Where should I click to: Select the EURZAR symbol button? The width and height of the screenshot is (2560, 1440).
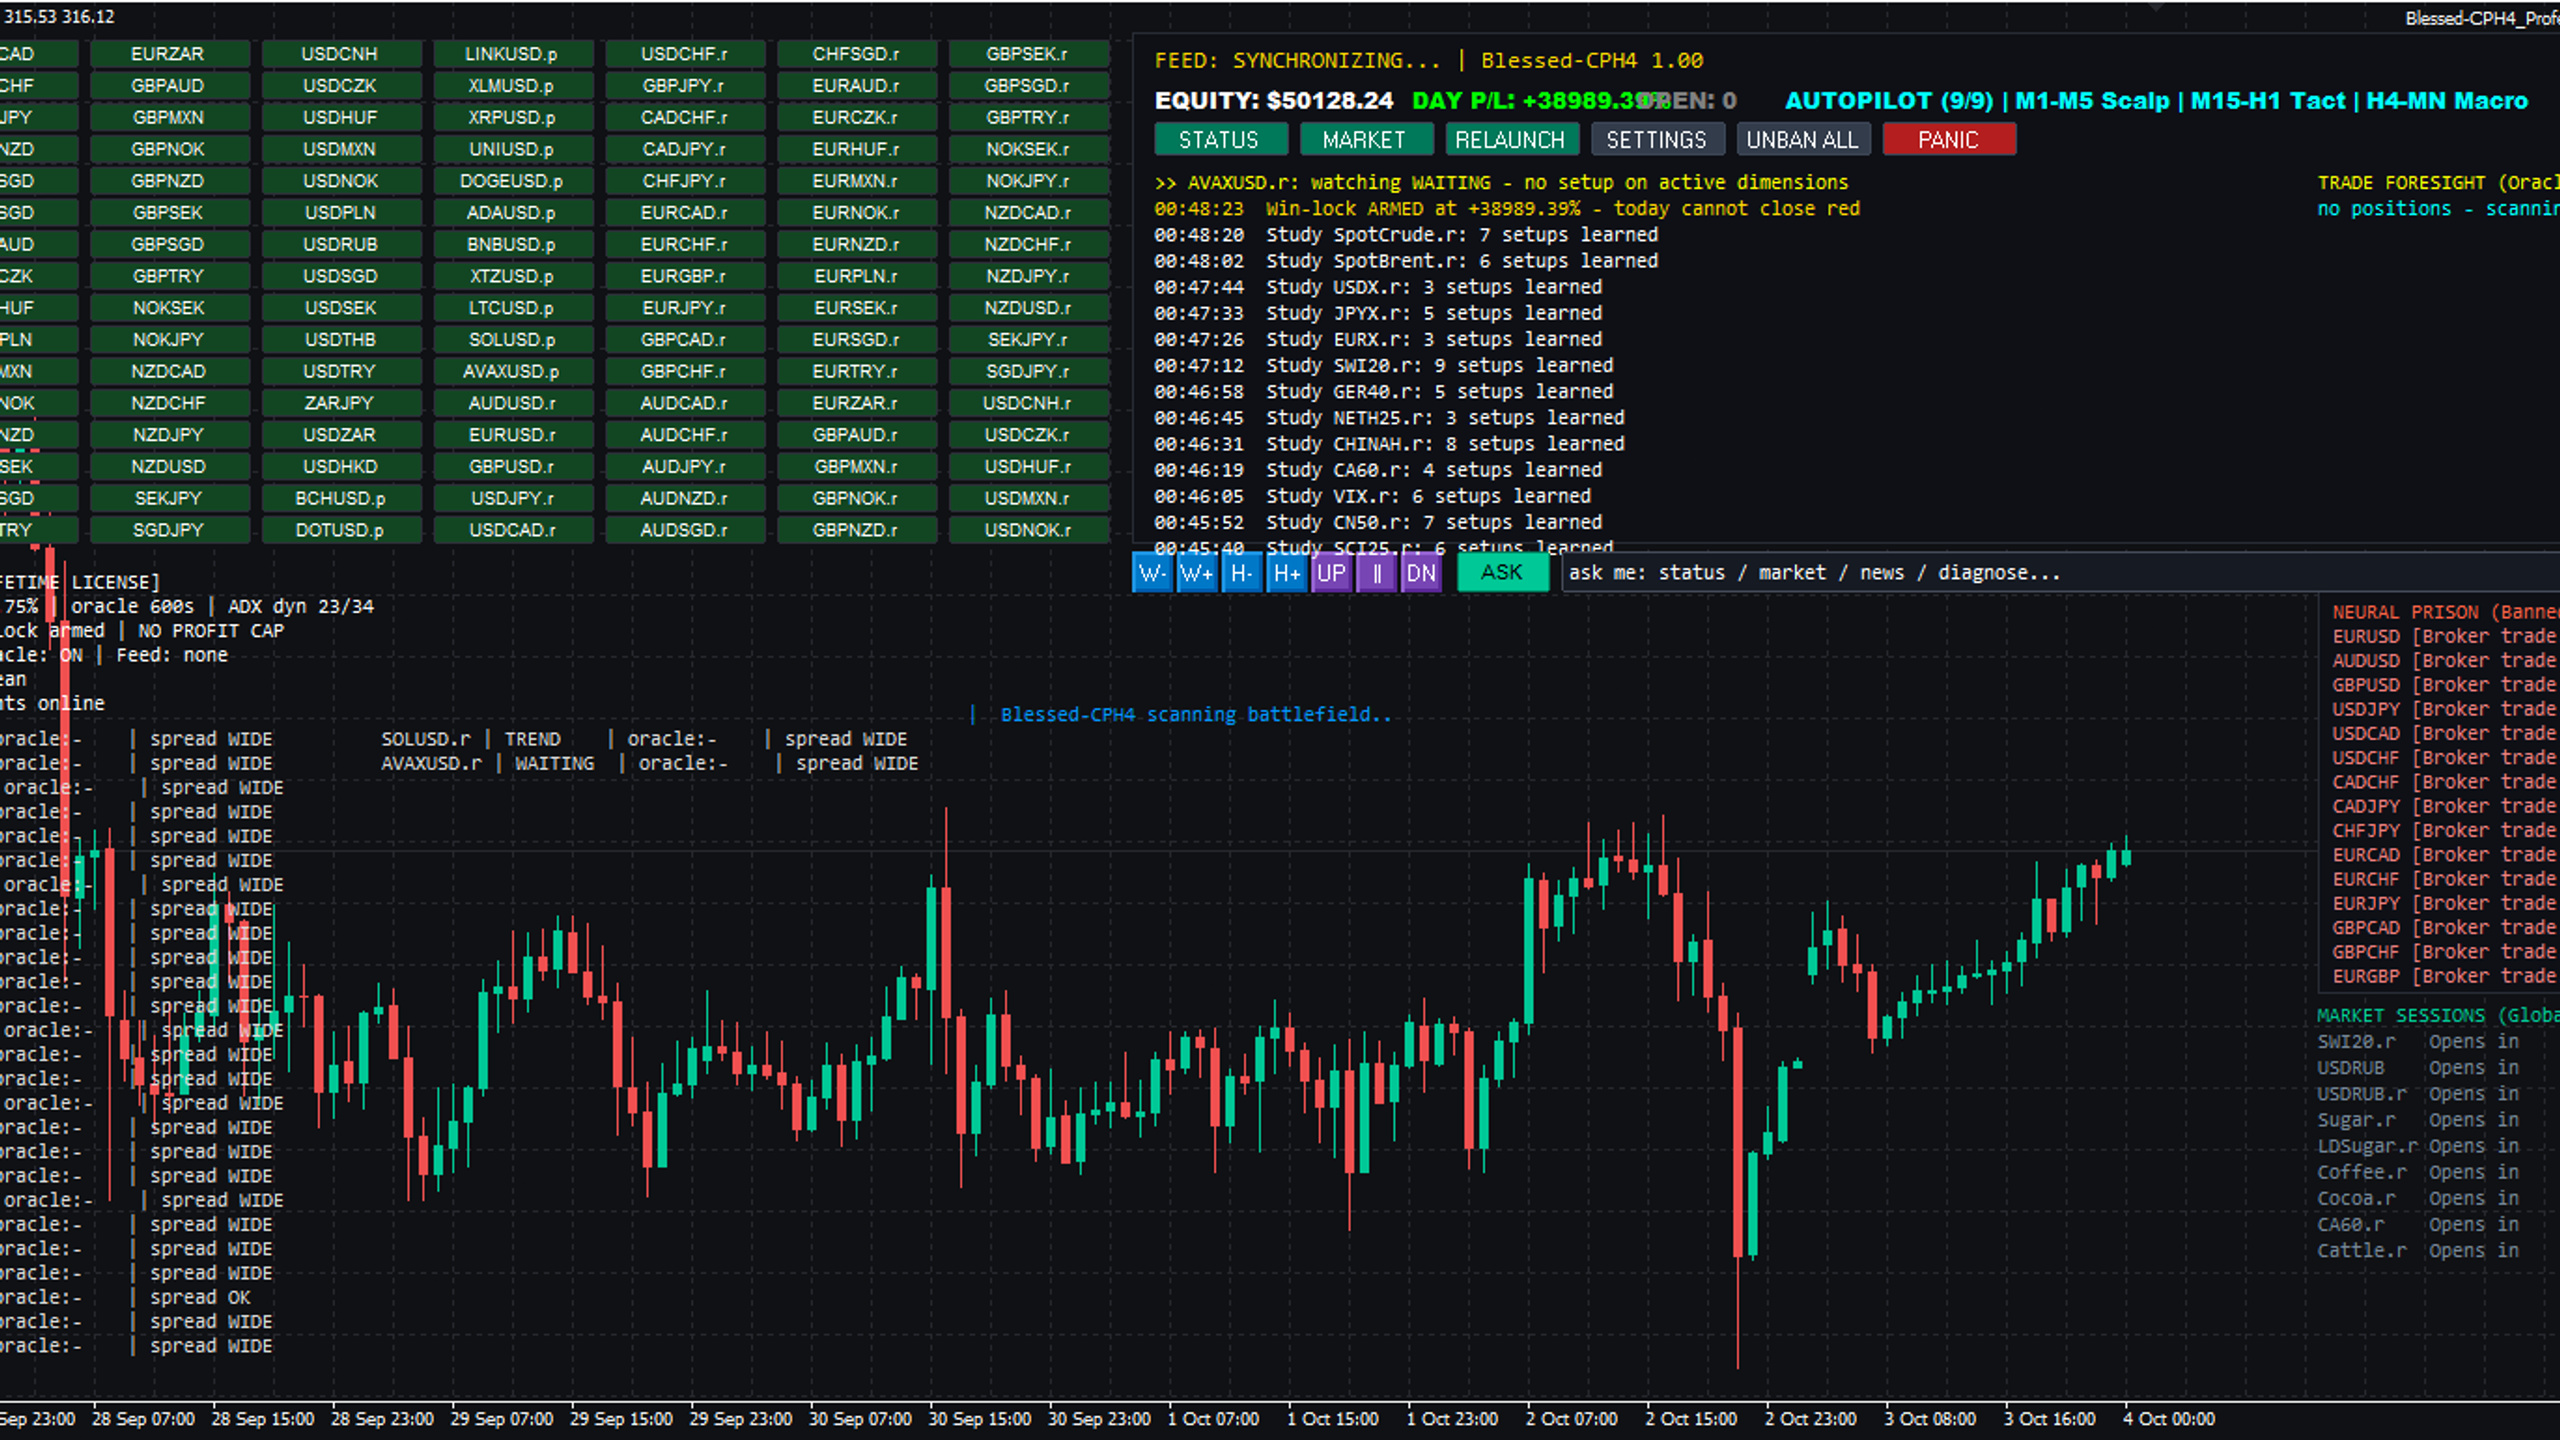point(170,54)
